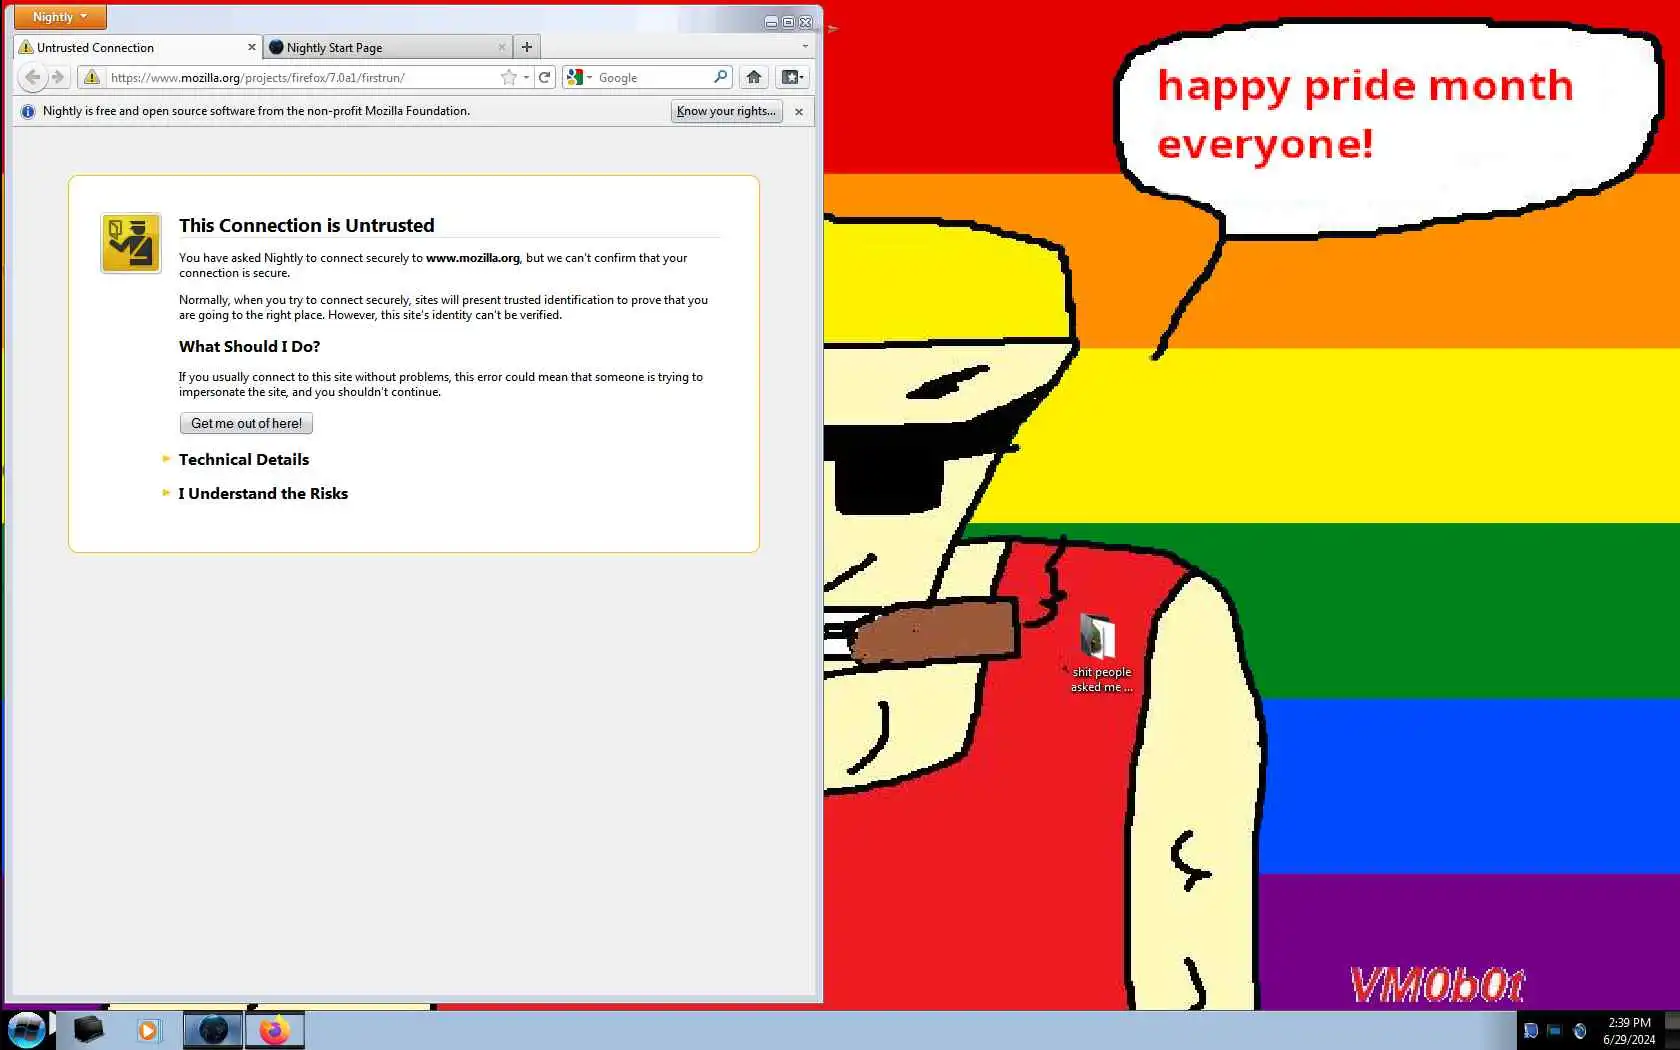
Task: Click the Get me out of here button
Action: click(x=246, y=423)
